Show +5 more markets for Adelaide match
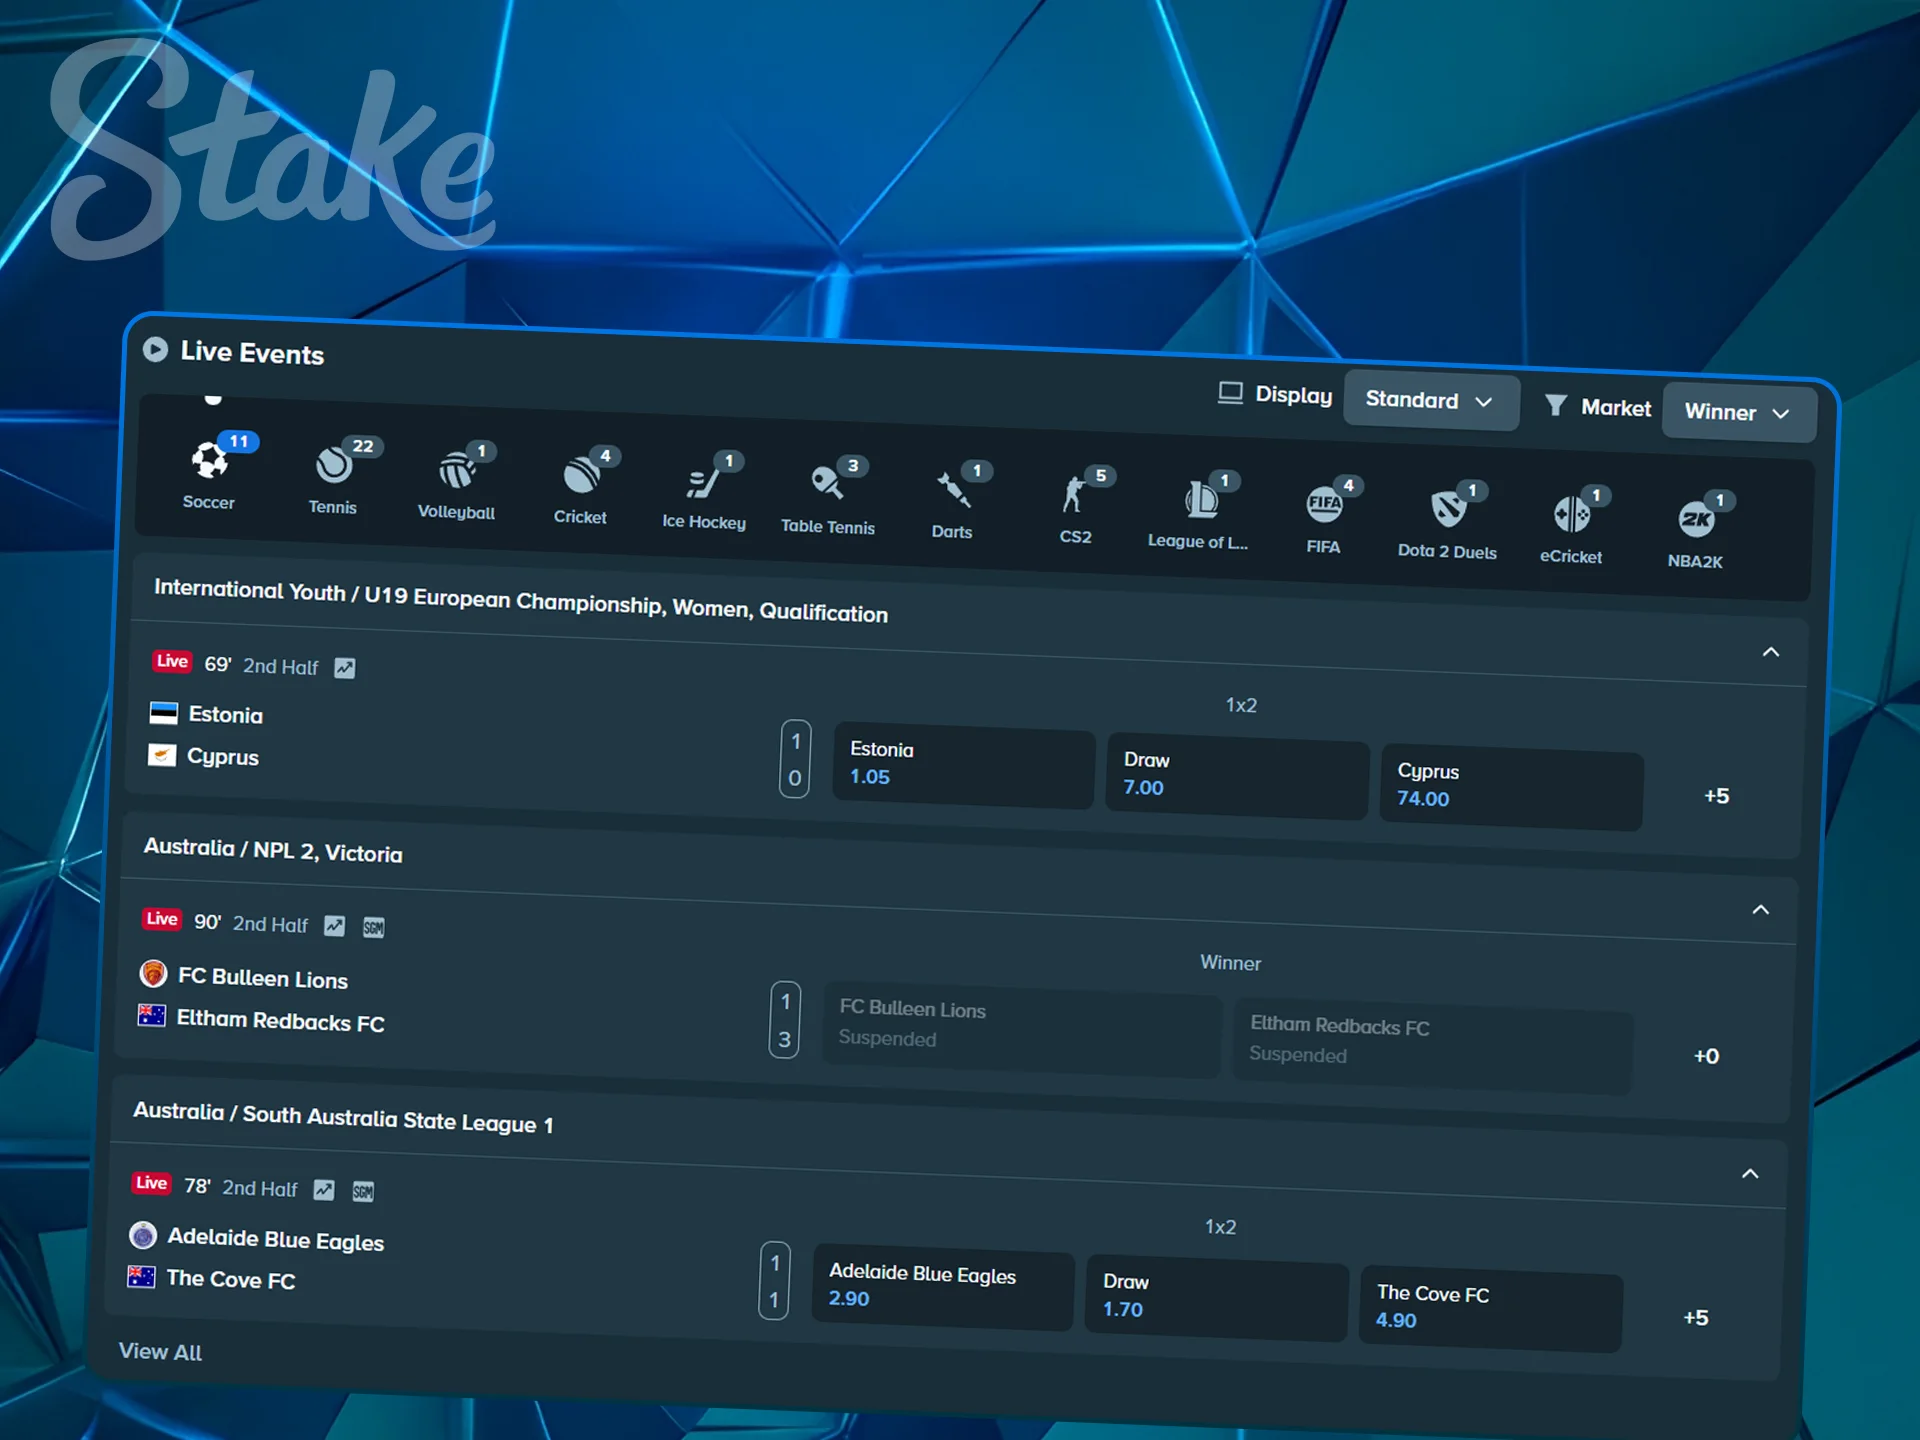Screen dimensions: 1920x1440 [1696, 1318]
